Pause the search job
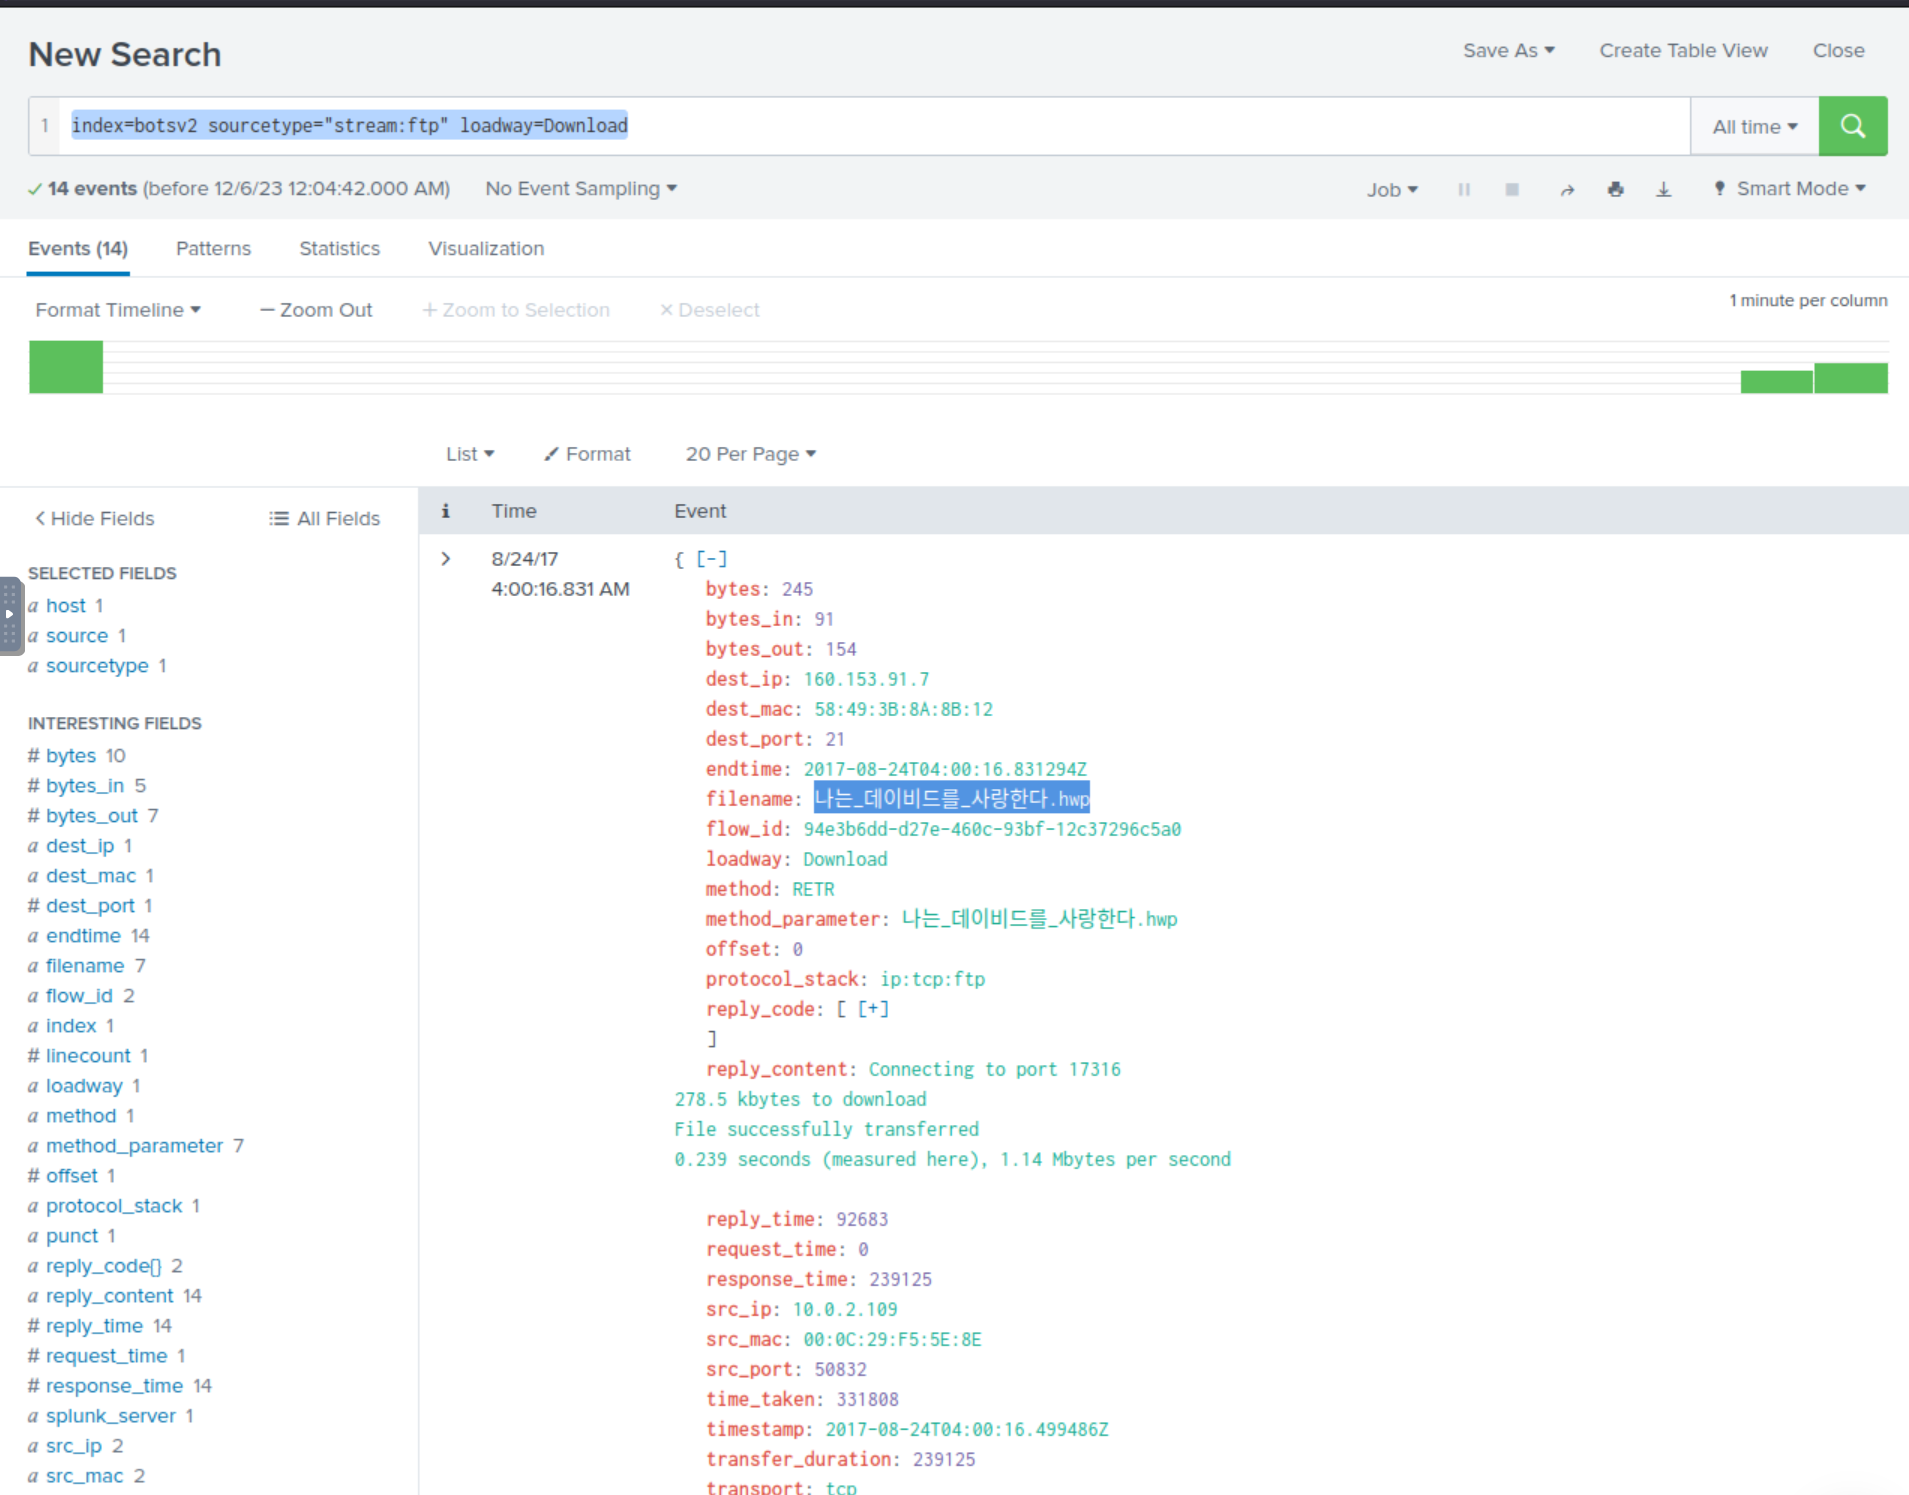Image resolution: width=1909 pixels, height=1495 pixels. click(1464, 189)
